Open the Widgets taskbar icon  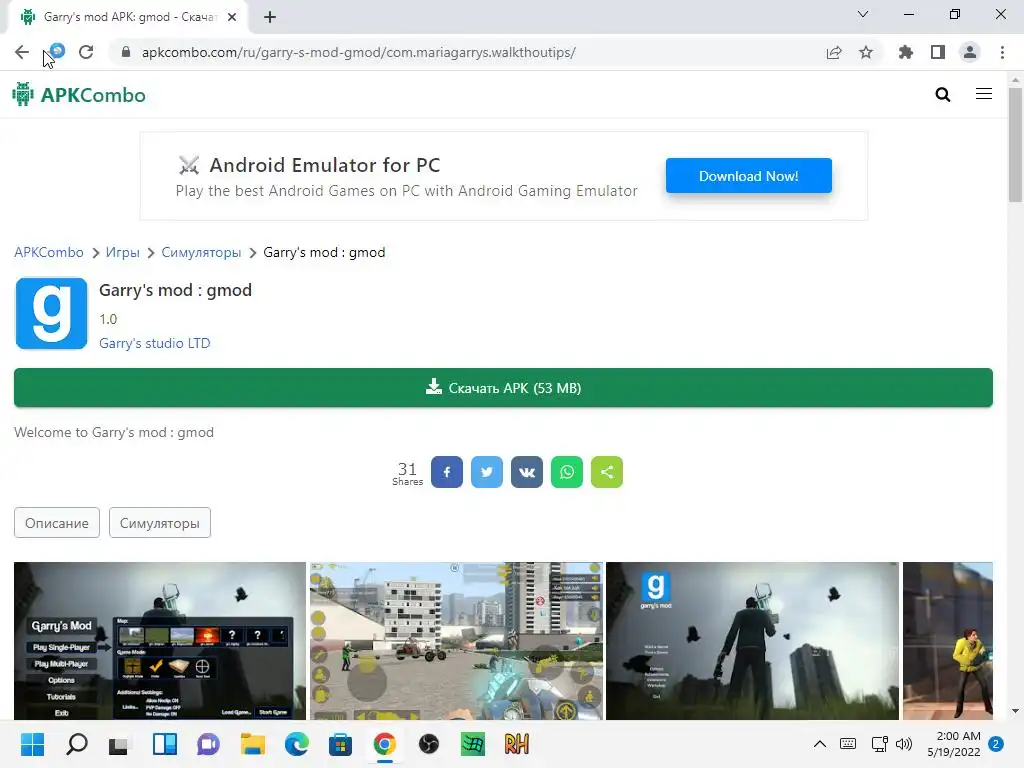[x=165, y=744]
